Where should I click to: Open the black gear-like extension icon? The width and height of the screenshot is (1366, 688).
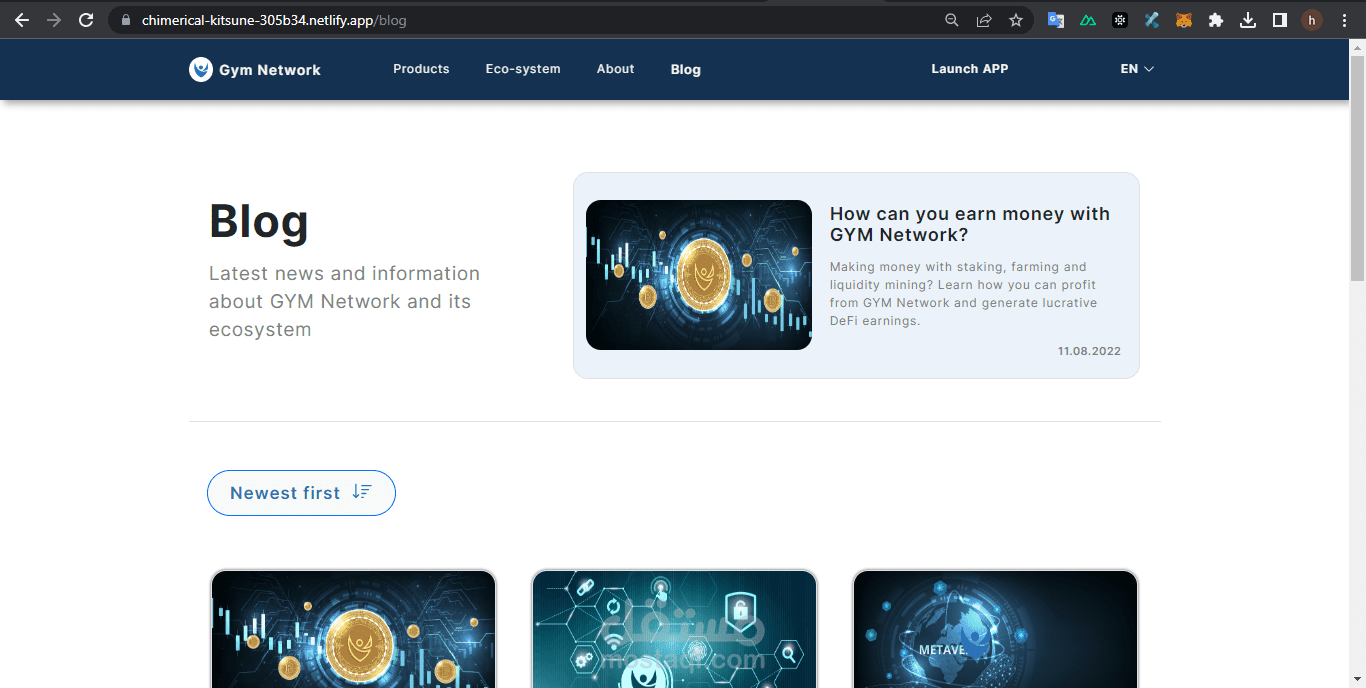1120,20
